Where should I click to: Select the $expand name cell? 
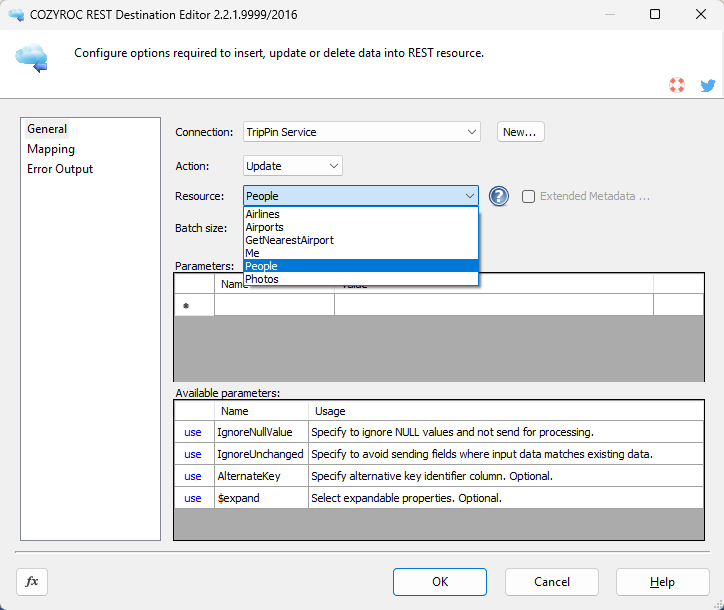pos(261,498)
